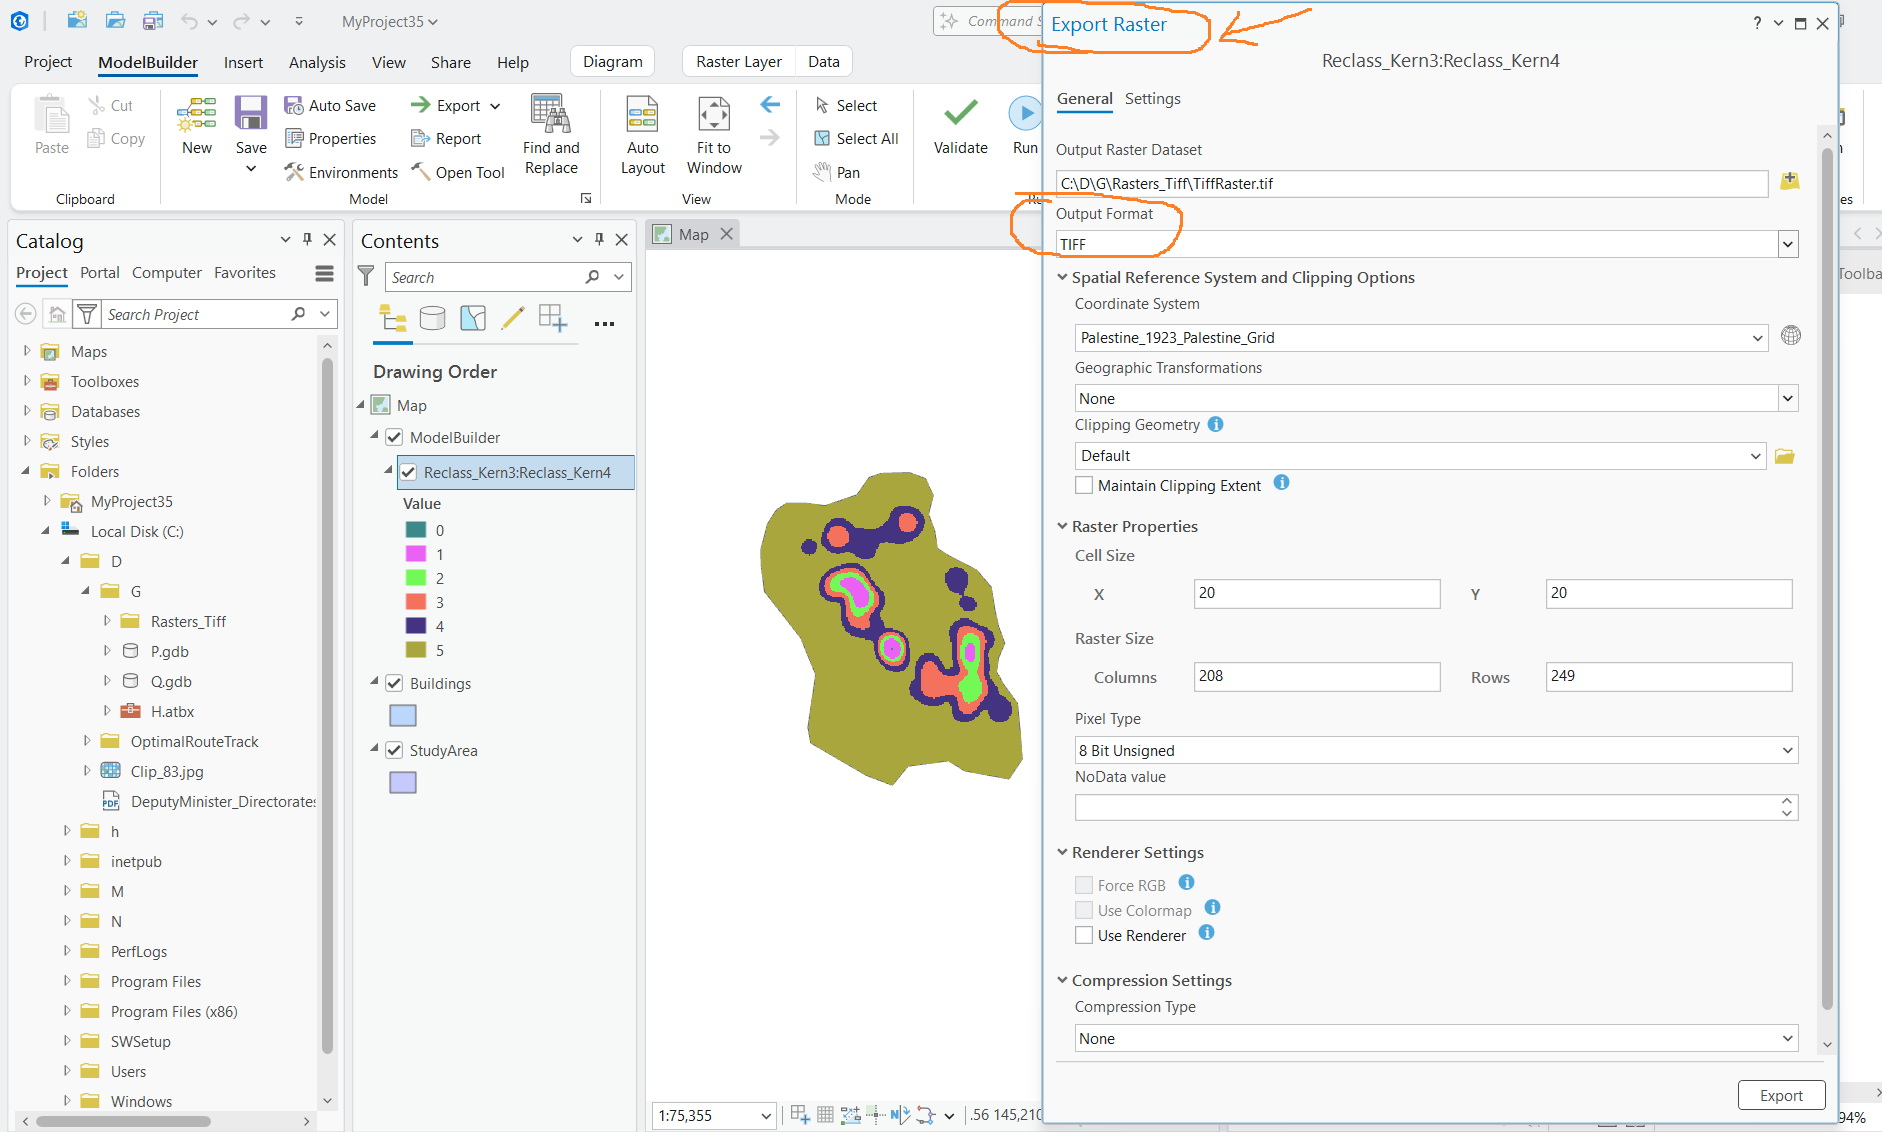Open the map scale dropdown

[766, 1115]
